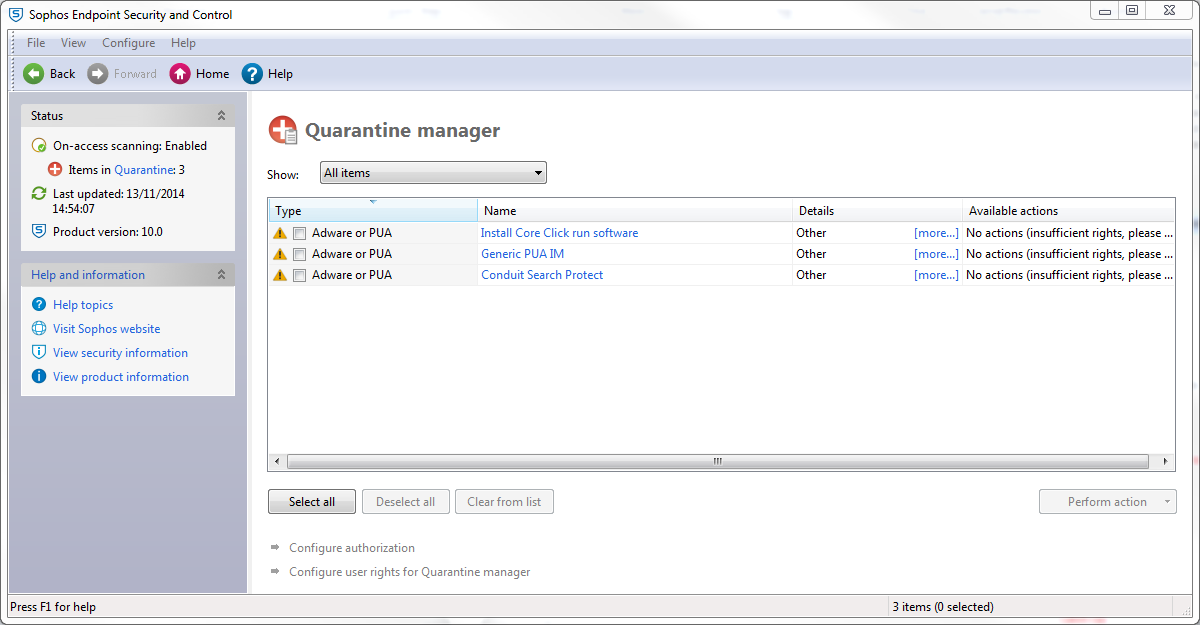Click the green Last updated refresh icon
Screen dimensions: 1200x625
pos(39,194)
